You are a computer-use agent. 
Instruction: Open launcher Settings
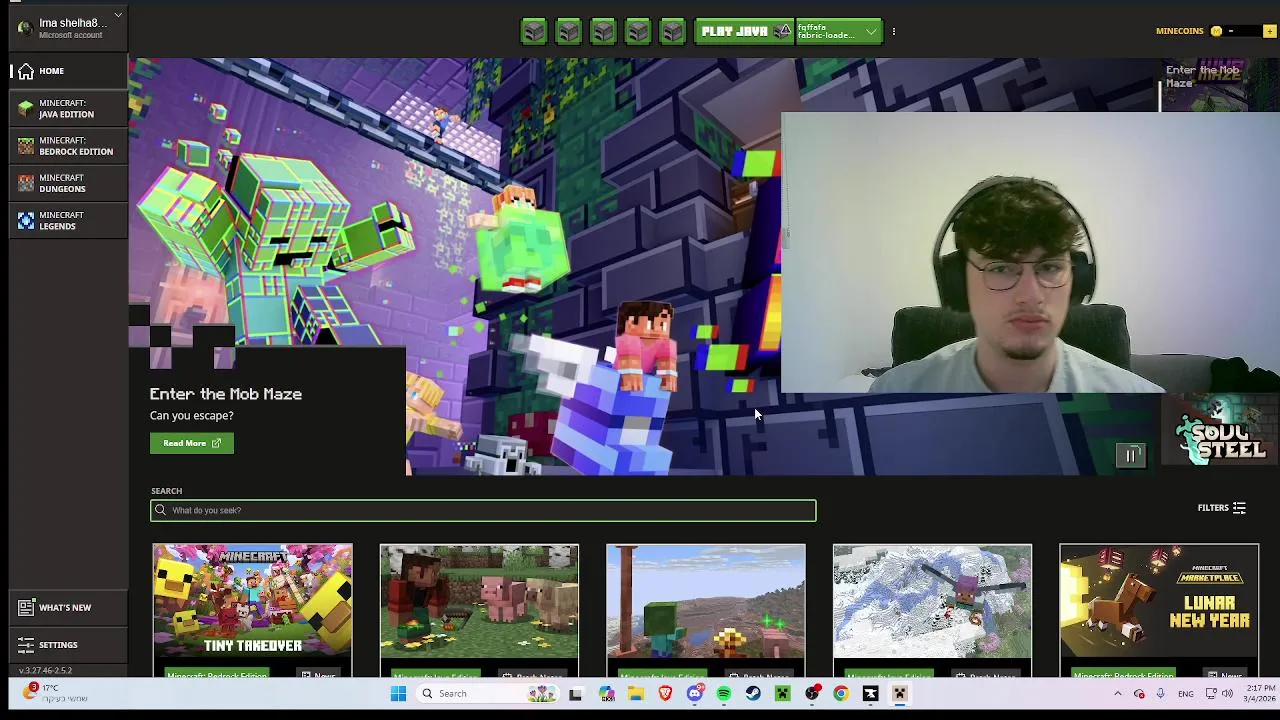[x=68, y=645]
